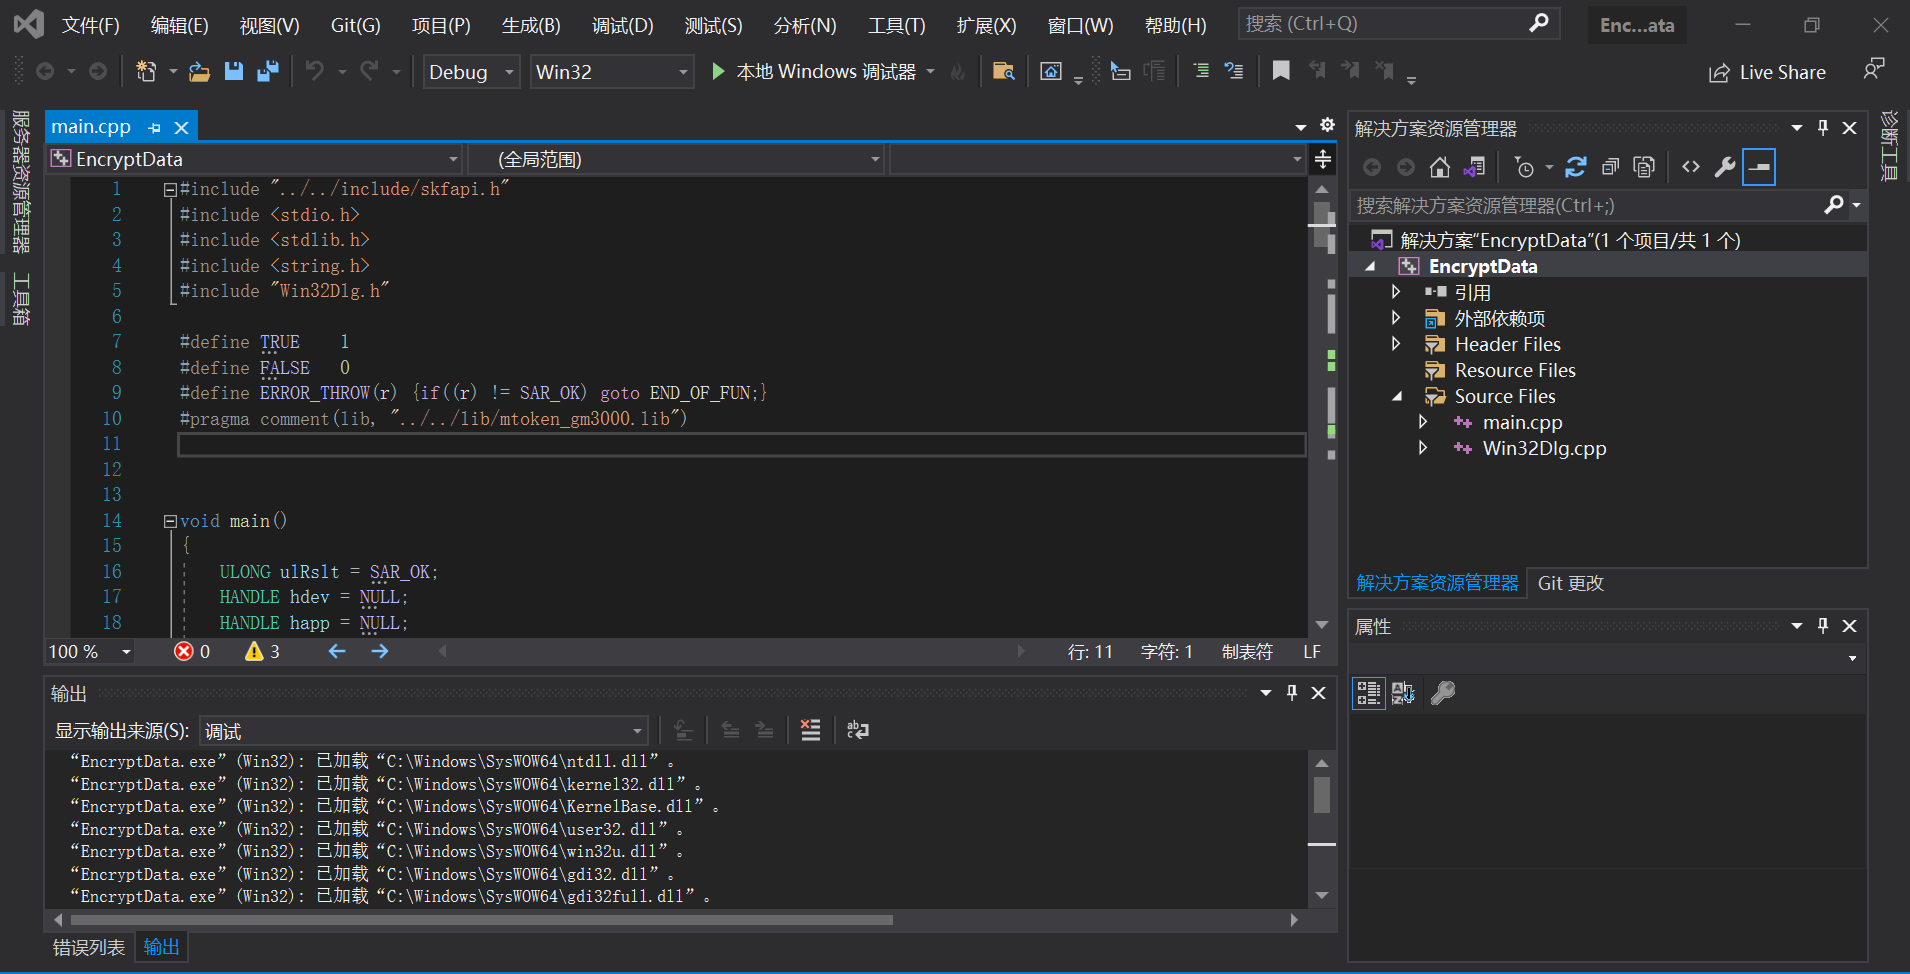This screenshot has height=974, width=1910.
Task: Click the red error count indicator
Action: [192, 652]
